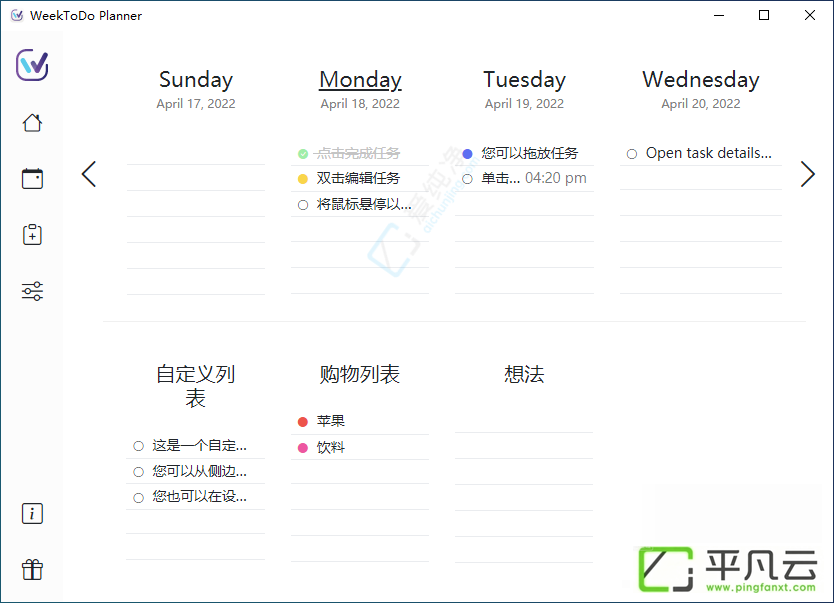The height and width of the screenshot is (603, 834).
Task: Go to the home view icon
Action: click(x=32, y=123)
